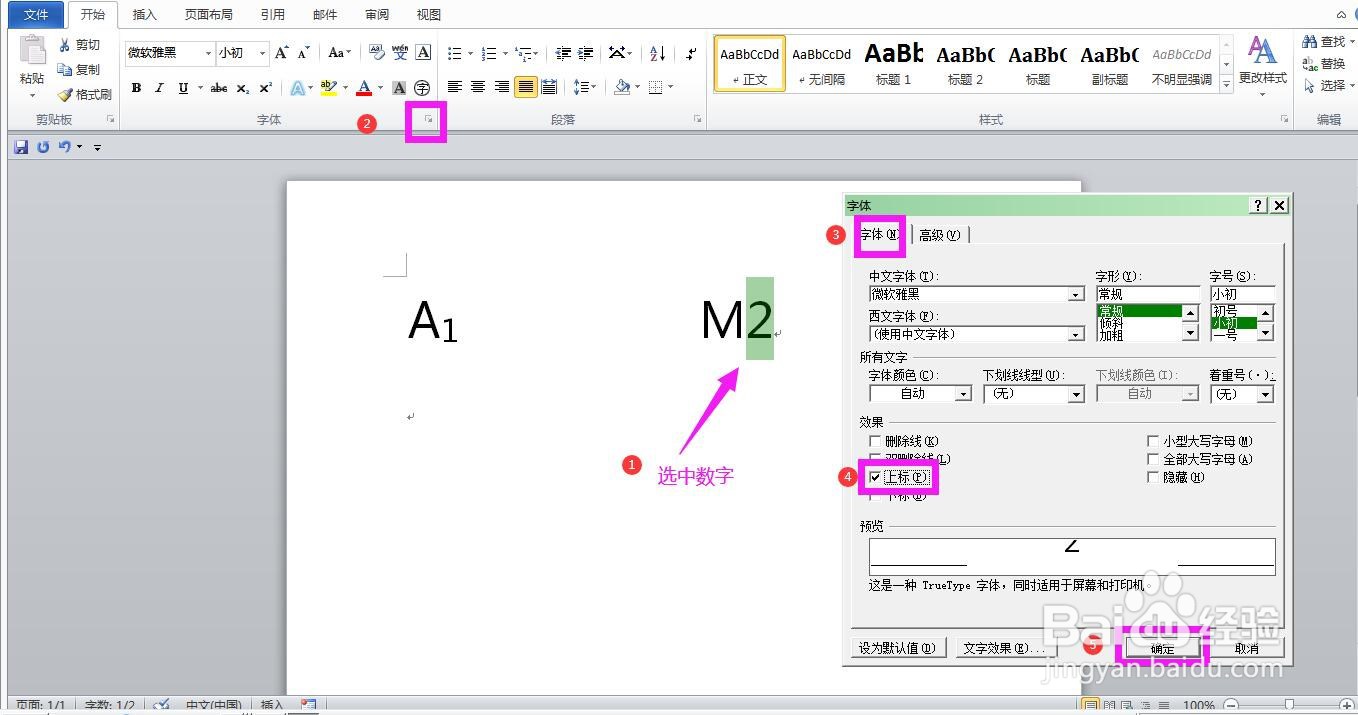
Task: Click the red font color A swatch
Action: (x=363, y=88)
